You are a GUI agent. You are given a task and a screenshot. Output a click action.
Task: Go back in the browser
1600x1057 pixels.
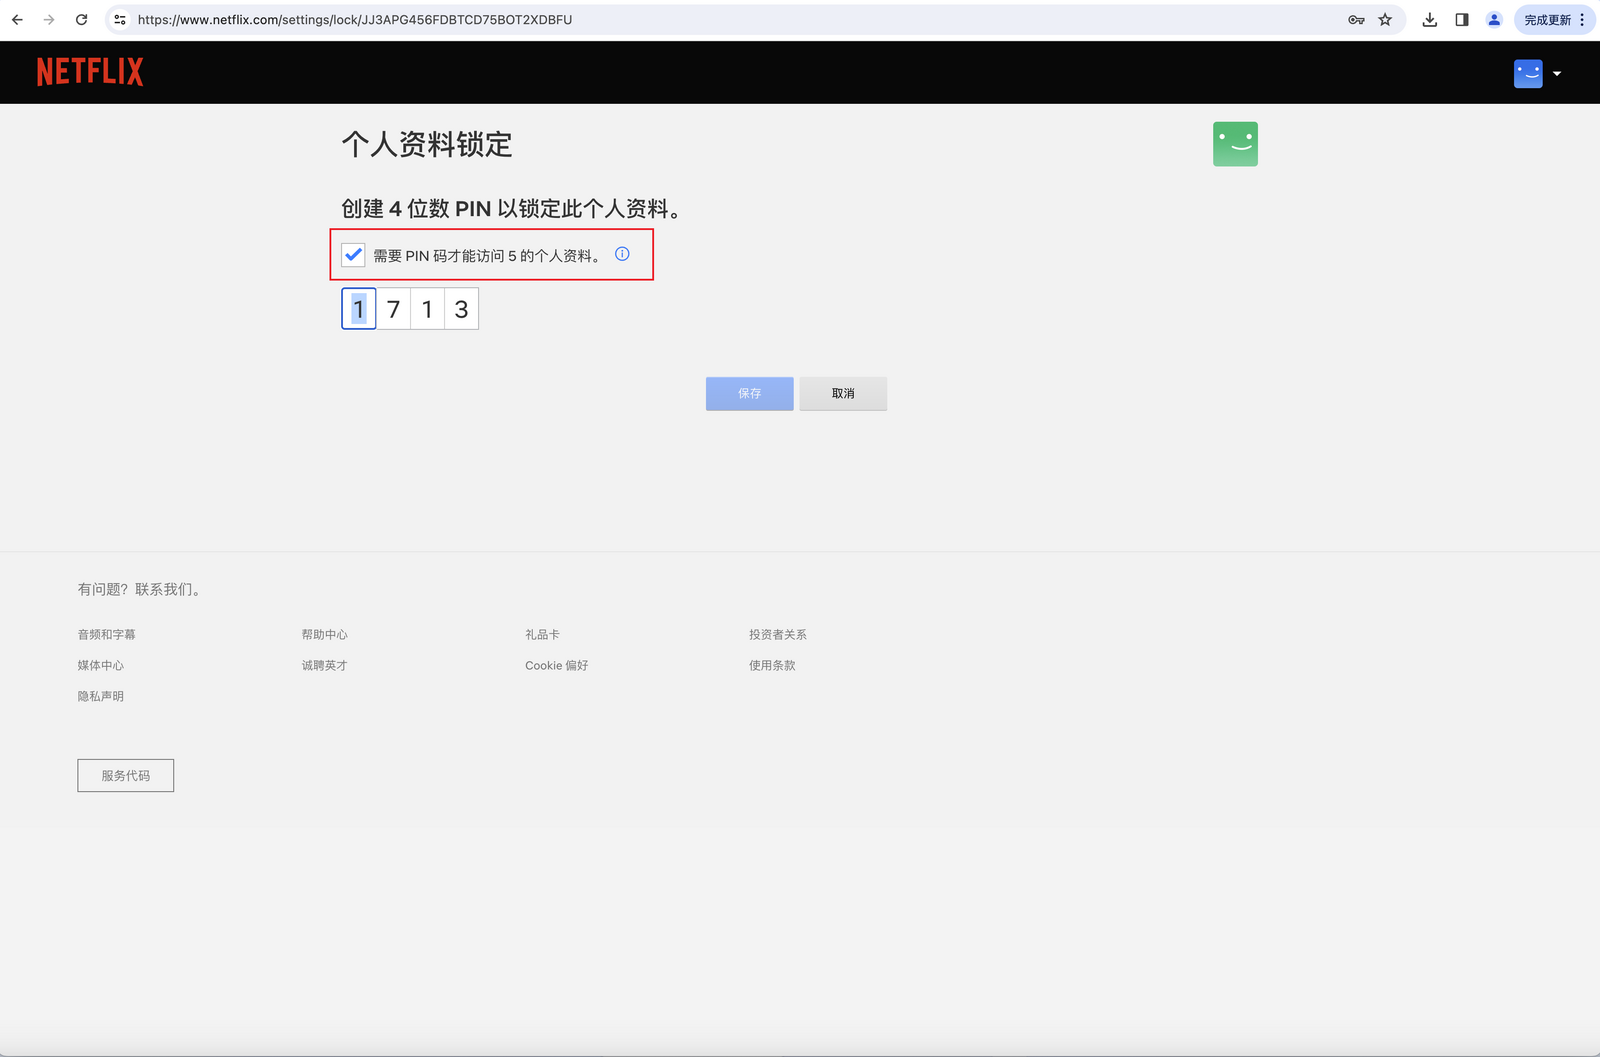(17, 19)
